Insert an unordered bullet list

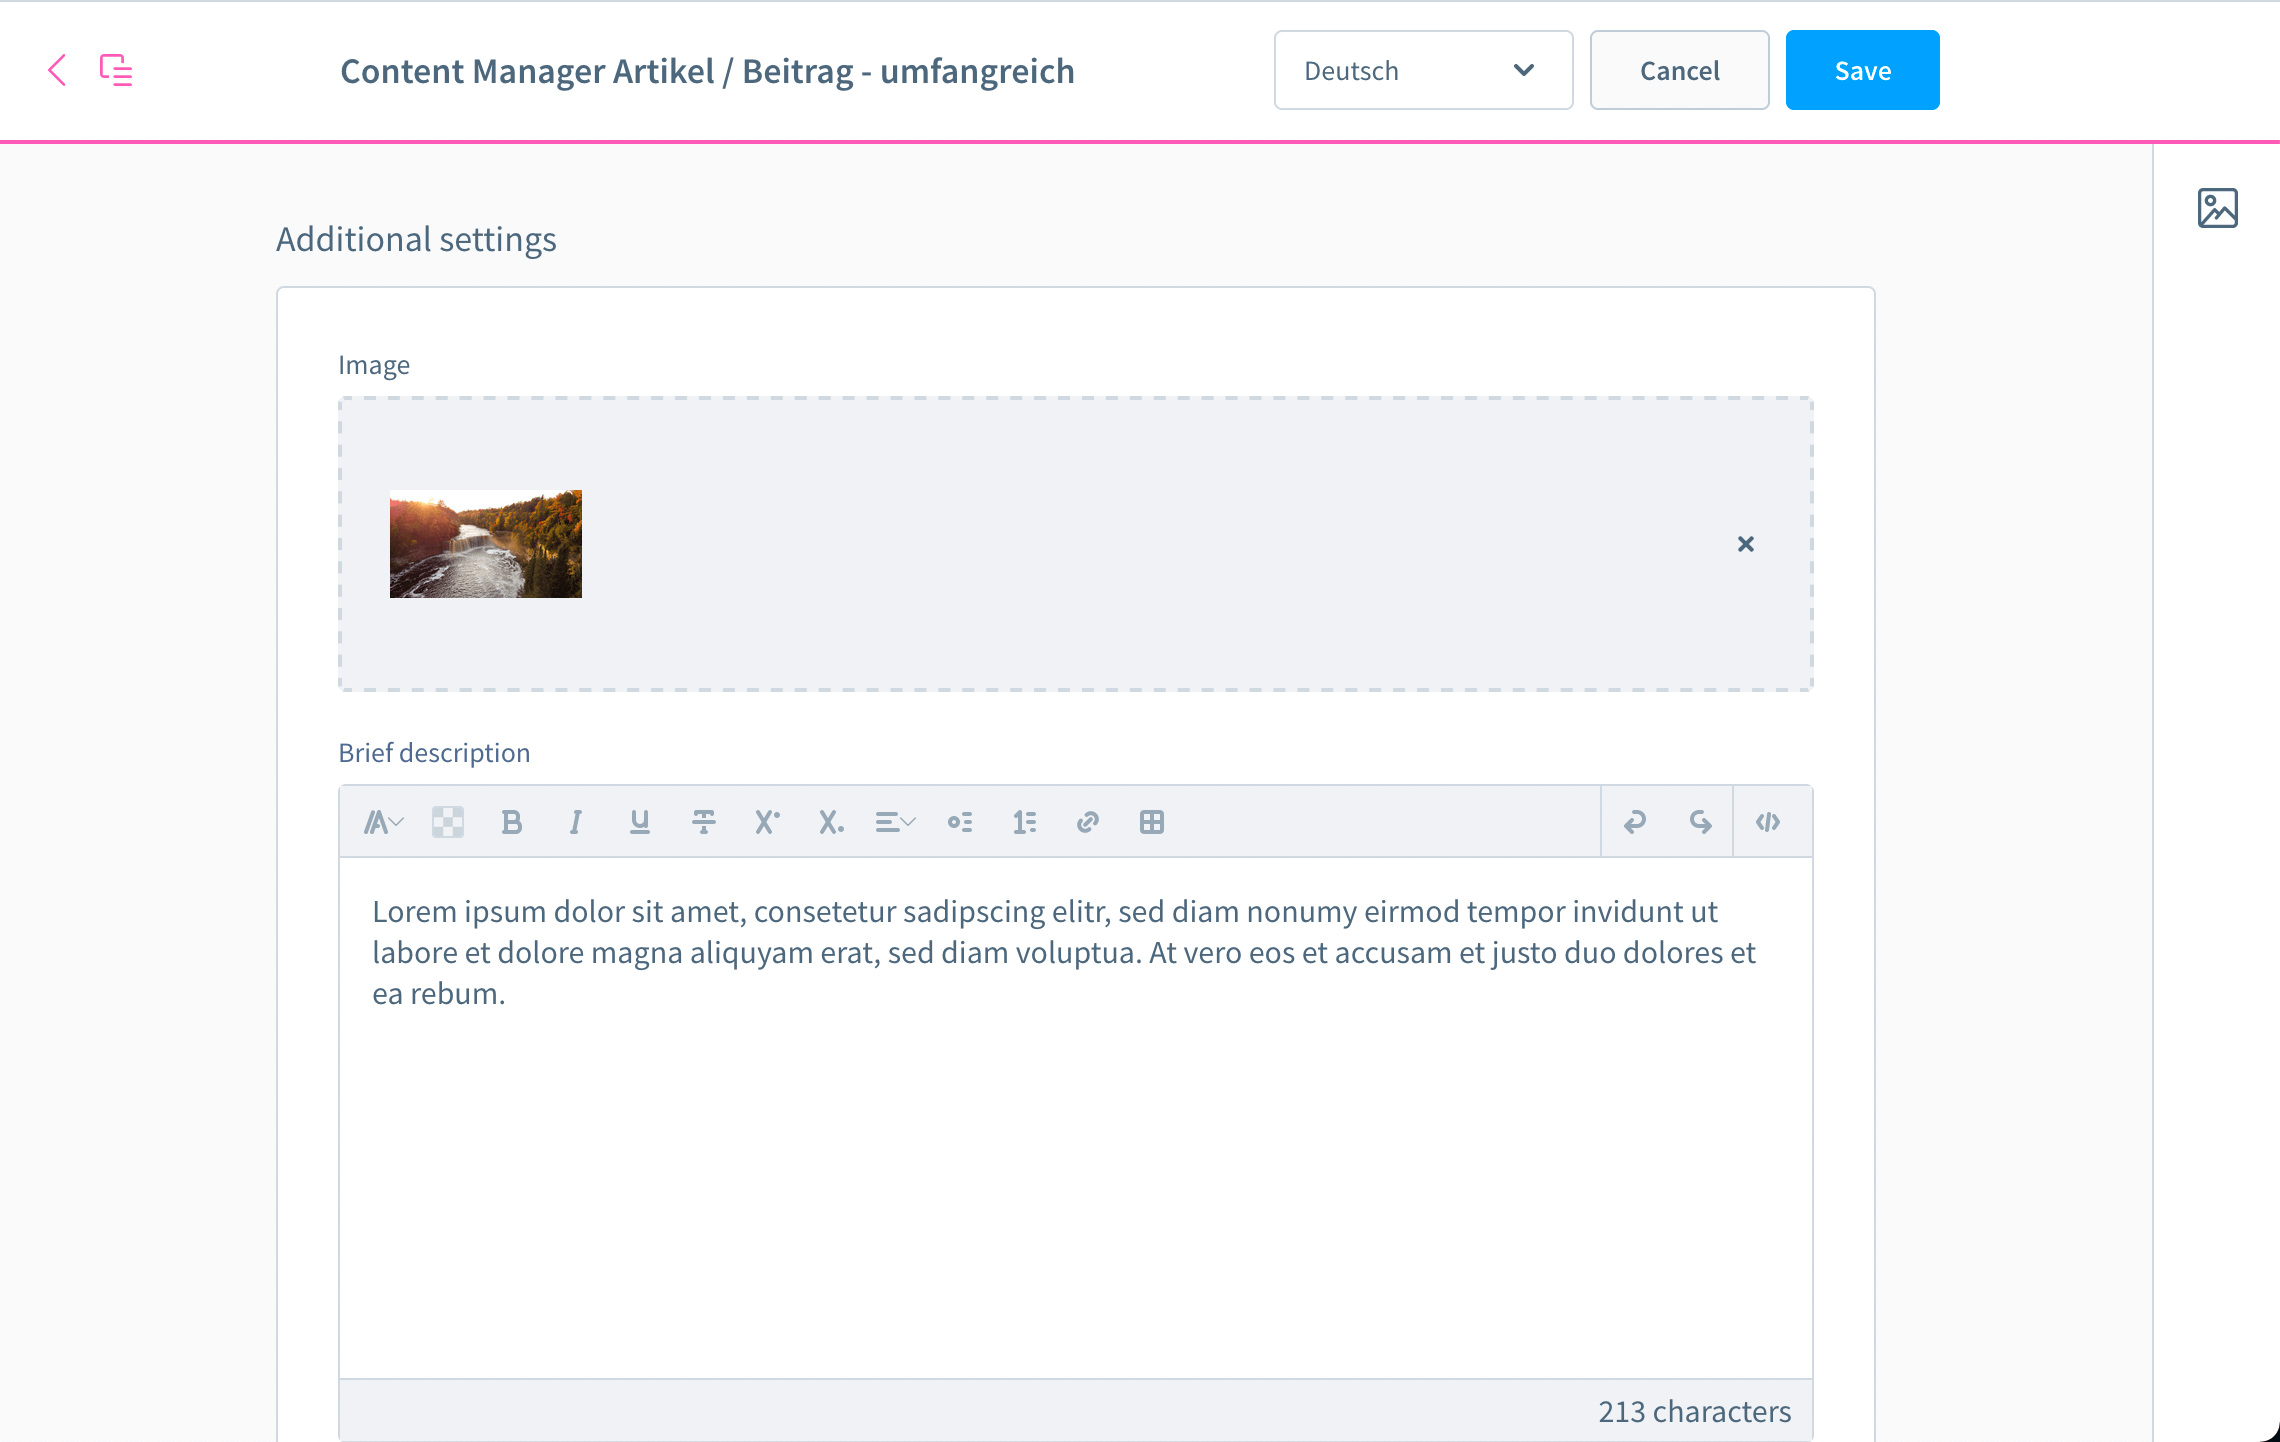pyautogui.click(x=959, y=822)
